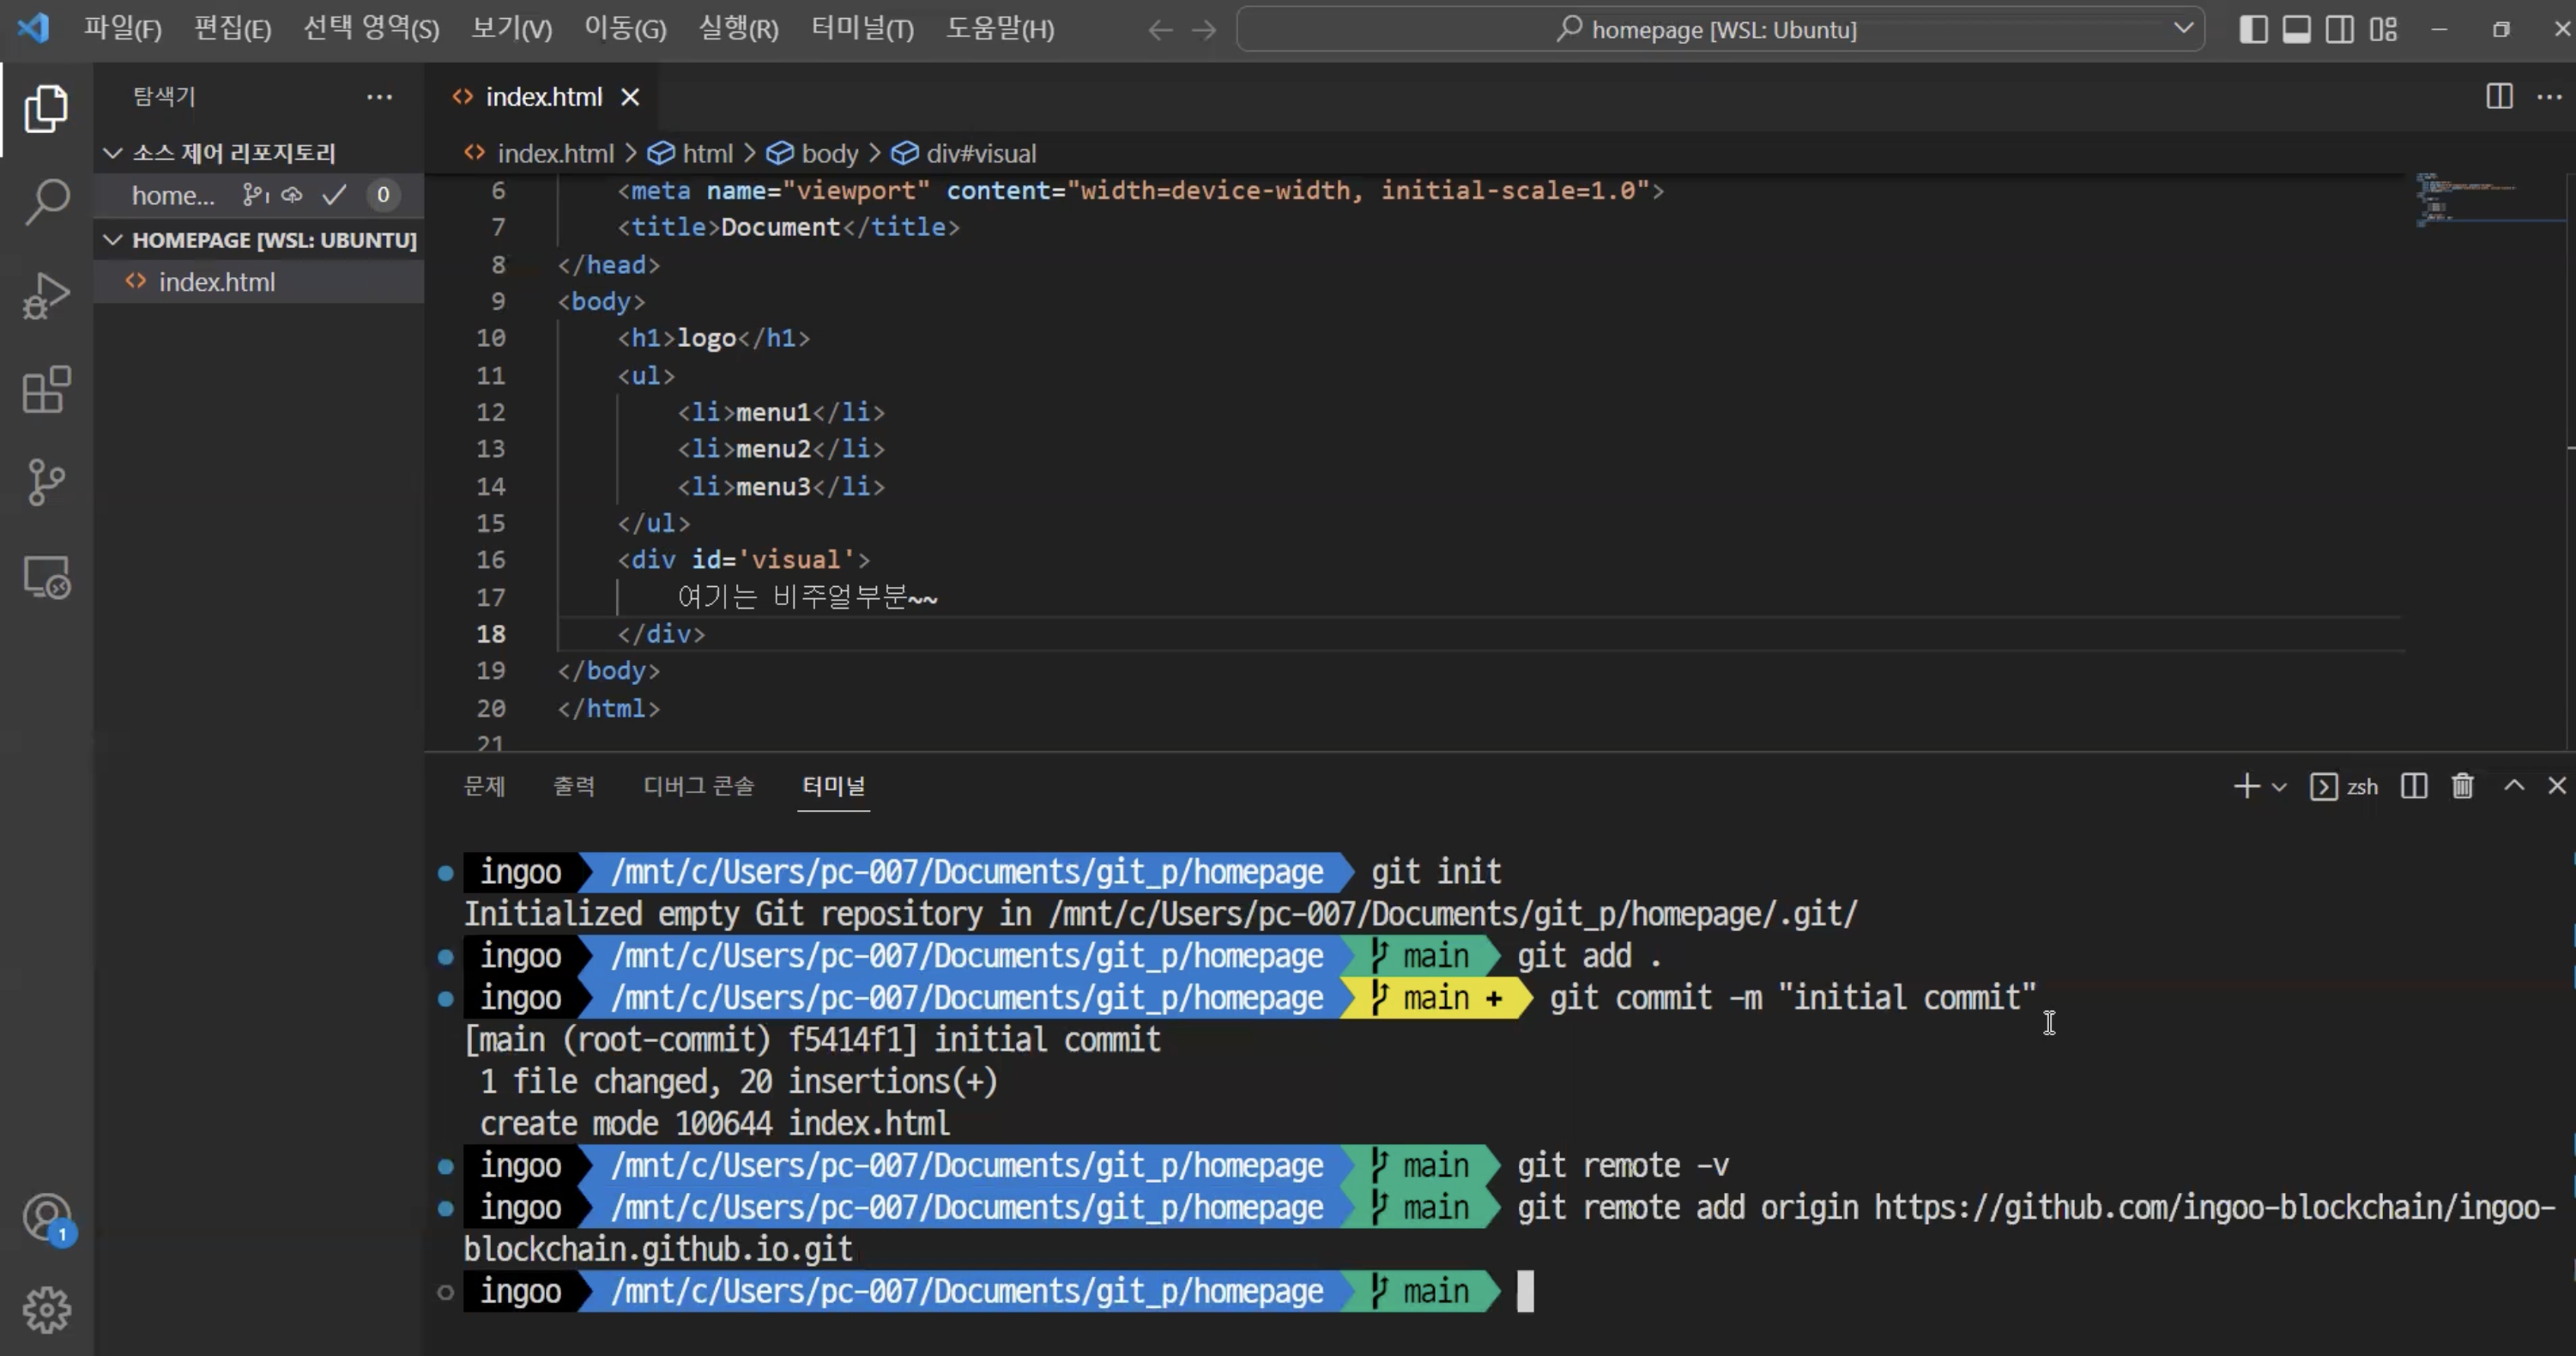Click the GitHub URL in terminal
The height and width of the screenshot is (1356, 2576).
tap(1509, 1228)
